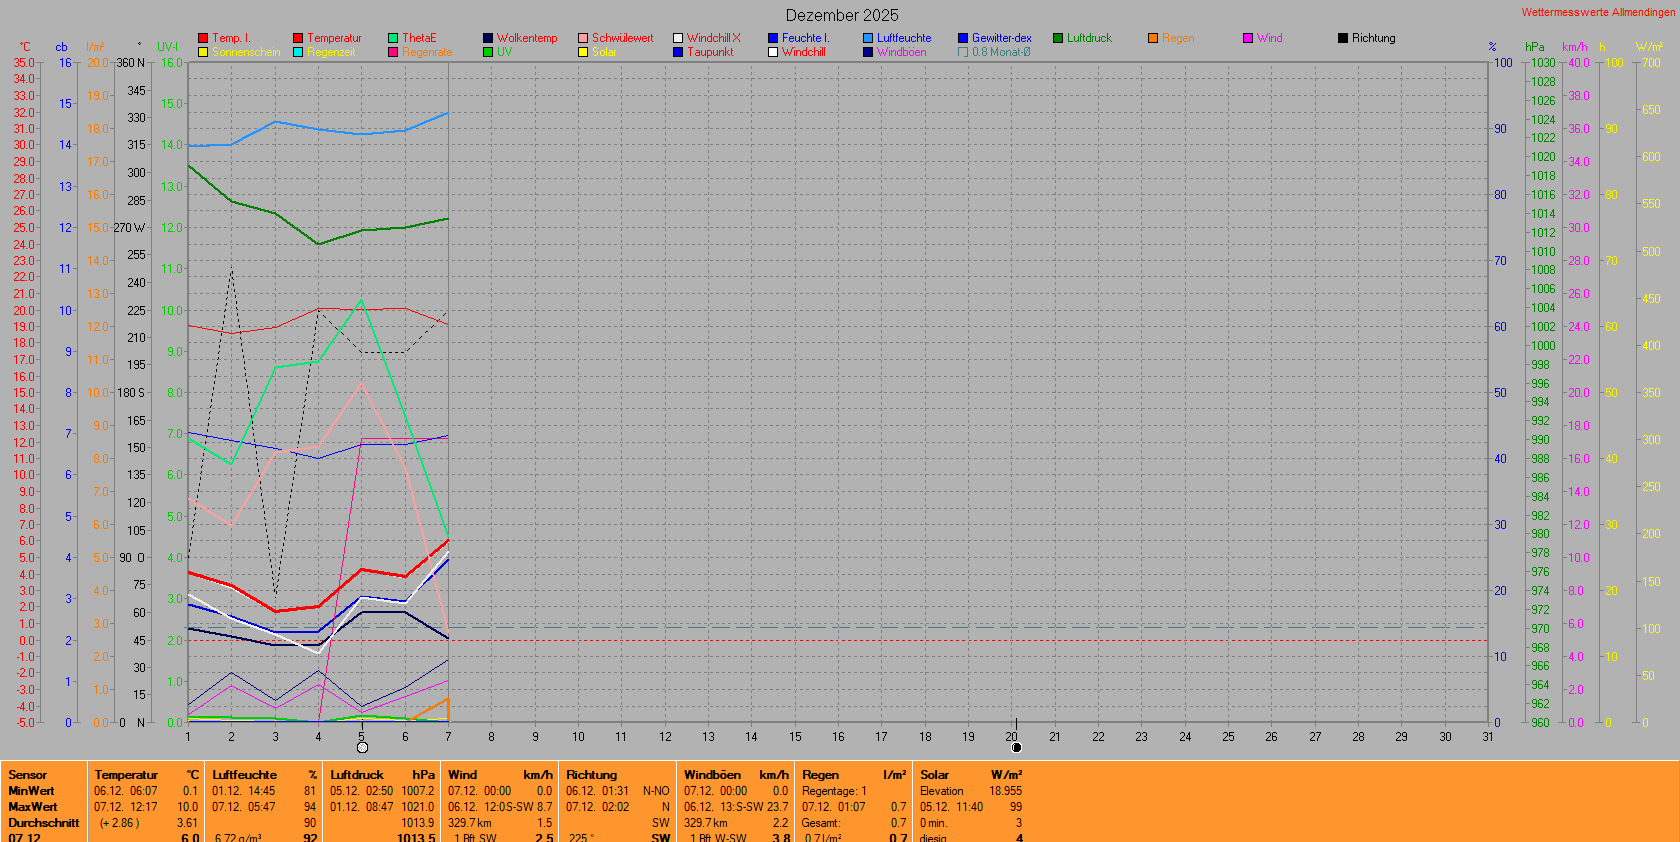This screenshot has width=1680, height=842.
Task: Click the new moon symbol at day 20
Action: (1016, 748)
